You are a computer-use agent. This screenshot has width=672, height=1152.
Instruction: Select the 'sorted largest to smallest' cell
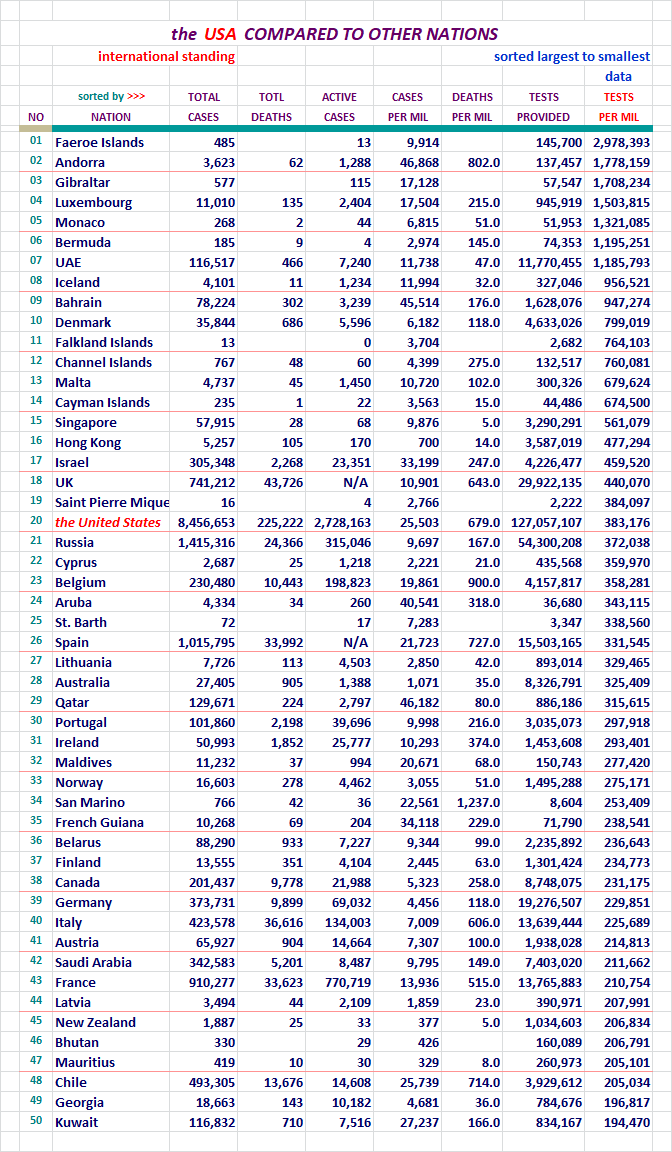coord(572,57)
